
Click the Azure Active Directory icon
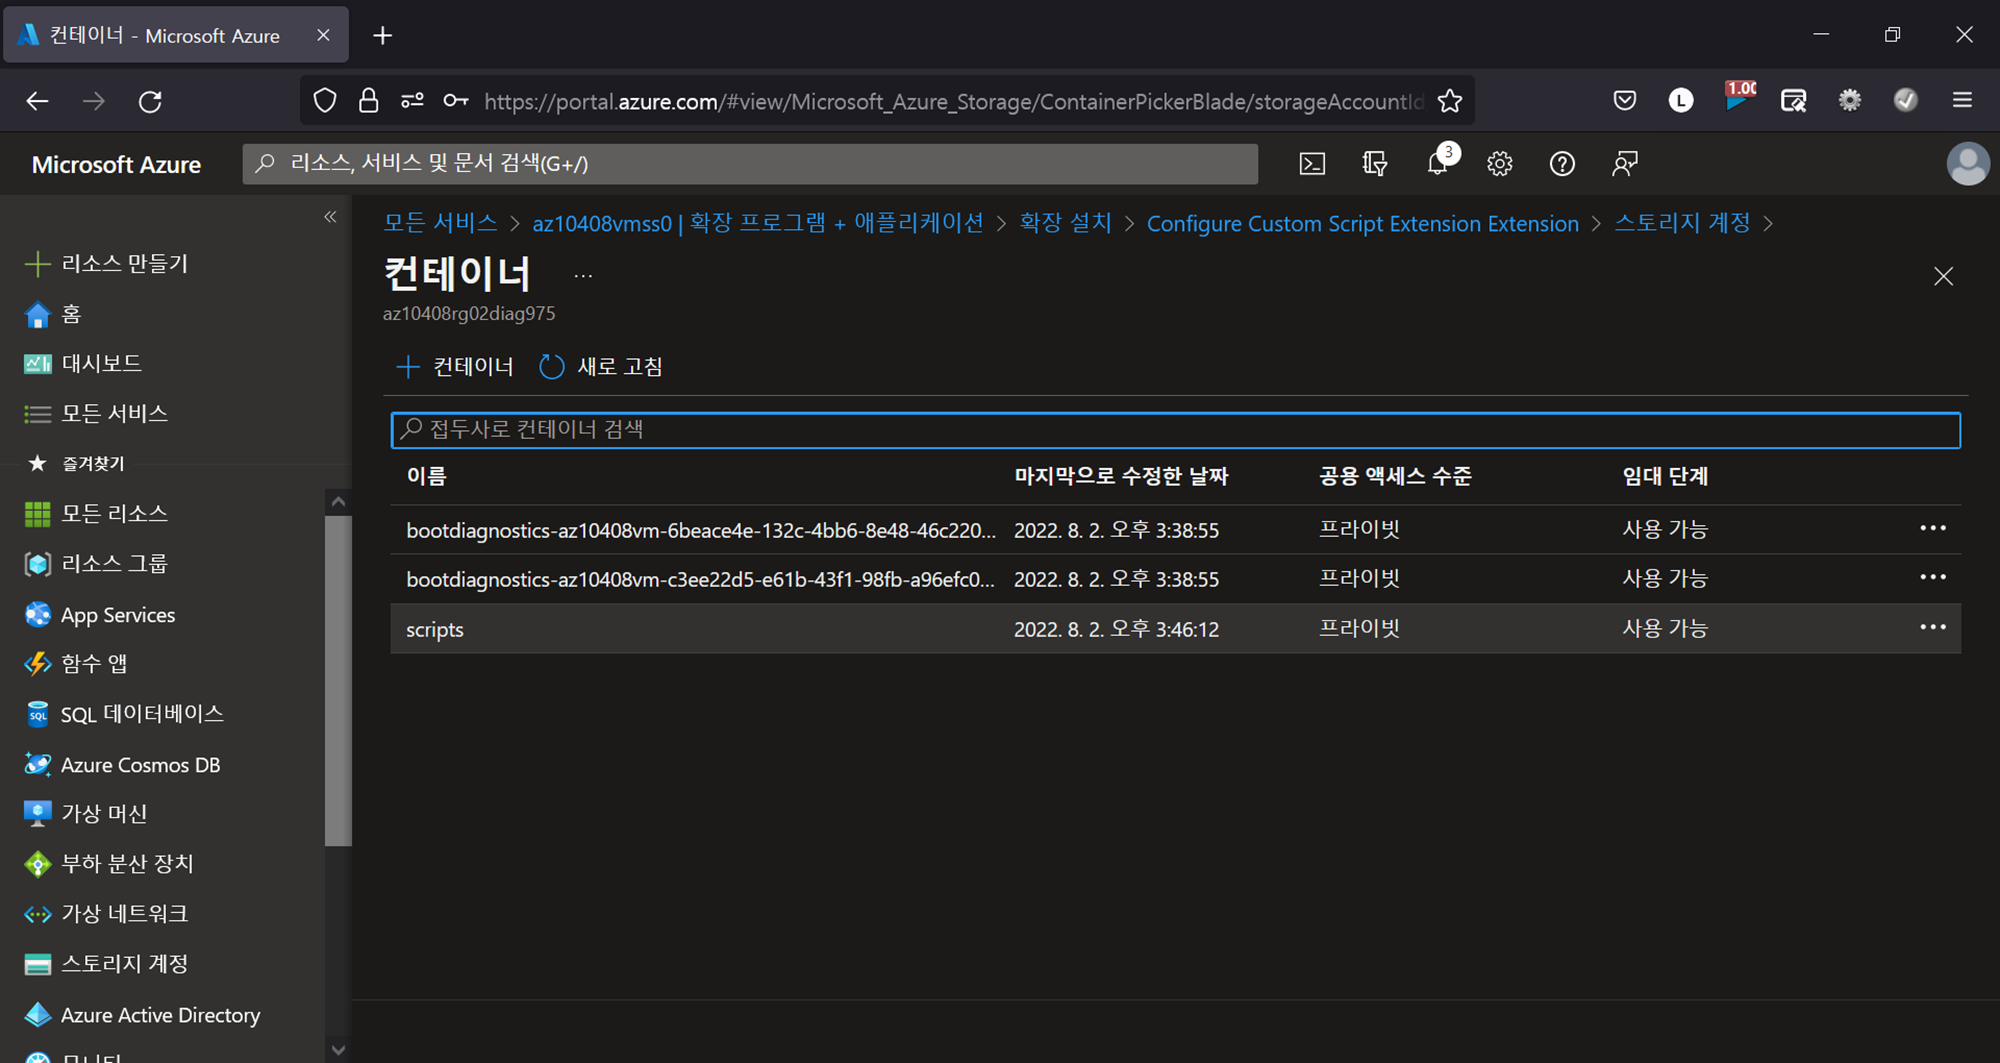(37, 1014)
